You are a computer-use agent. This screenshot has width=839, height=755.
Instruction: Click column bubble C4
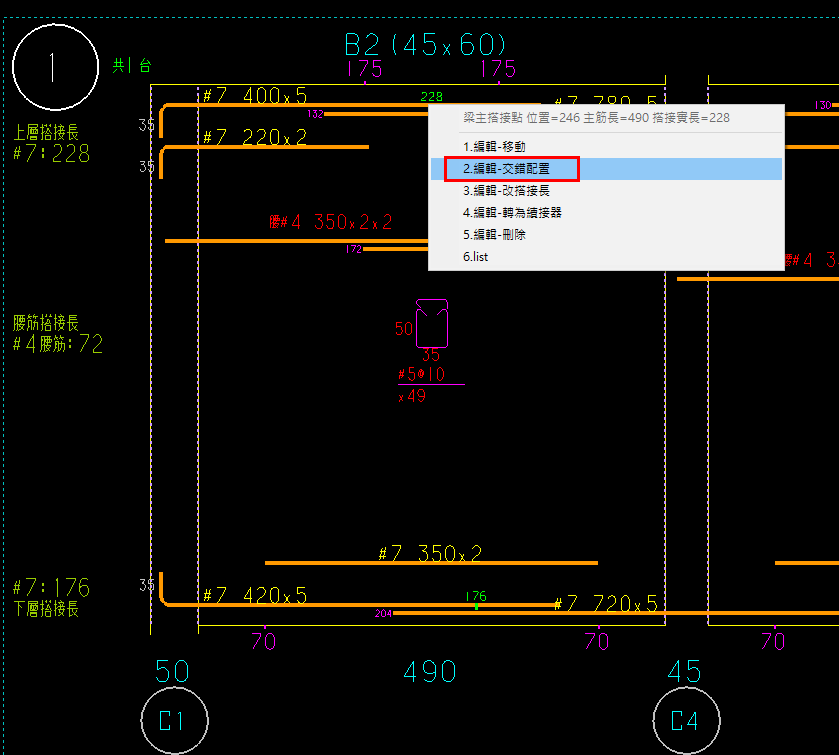[x=687, y=720]
